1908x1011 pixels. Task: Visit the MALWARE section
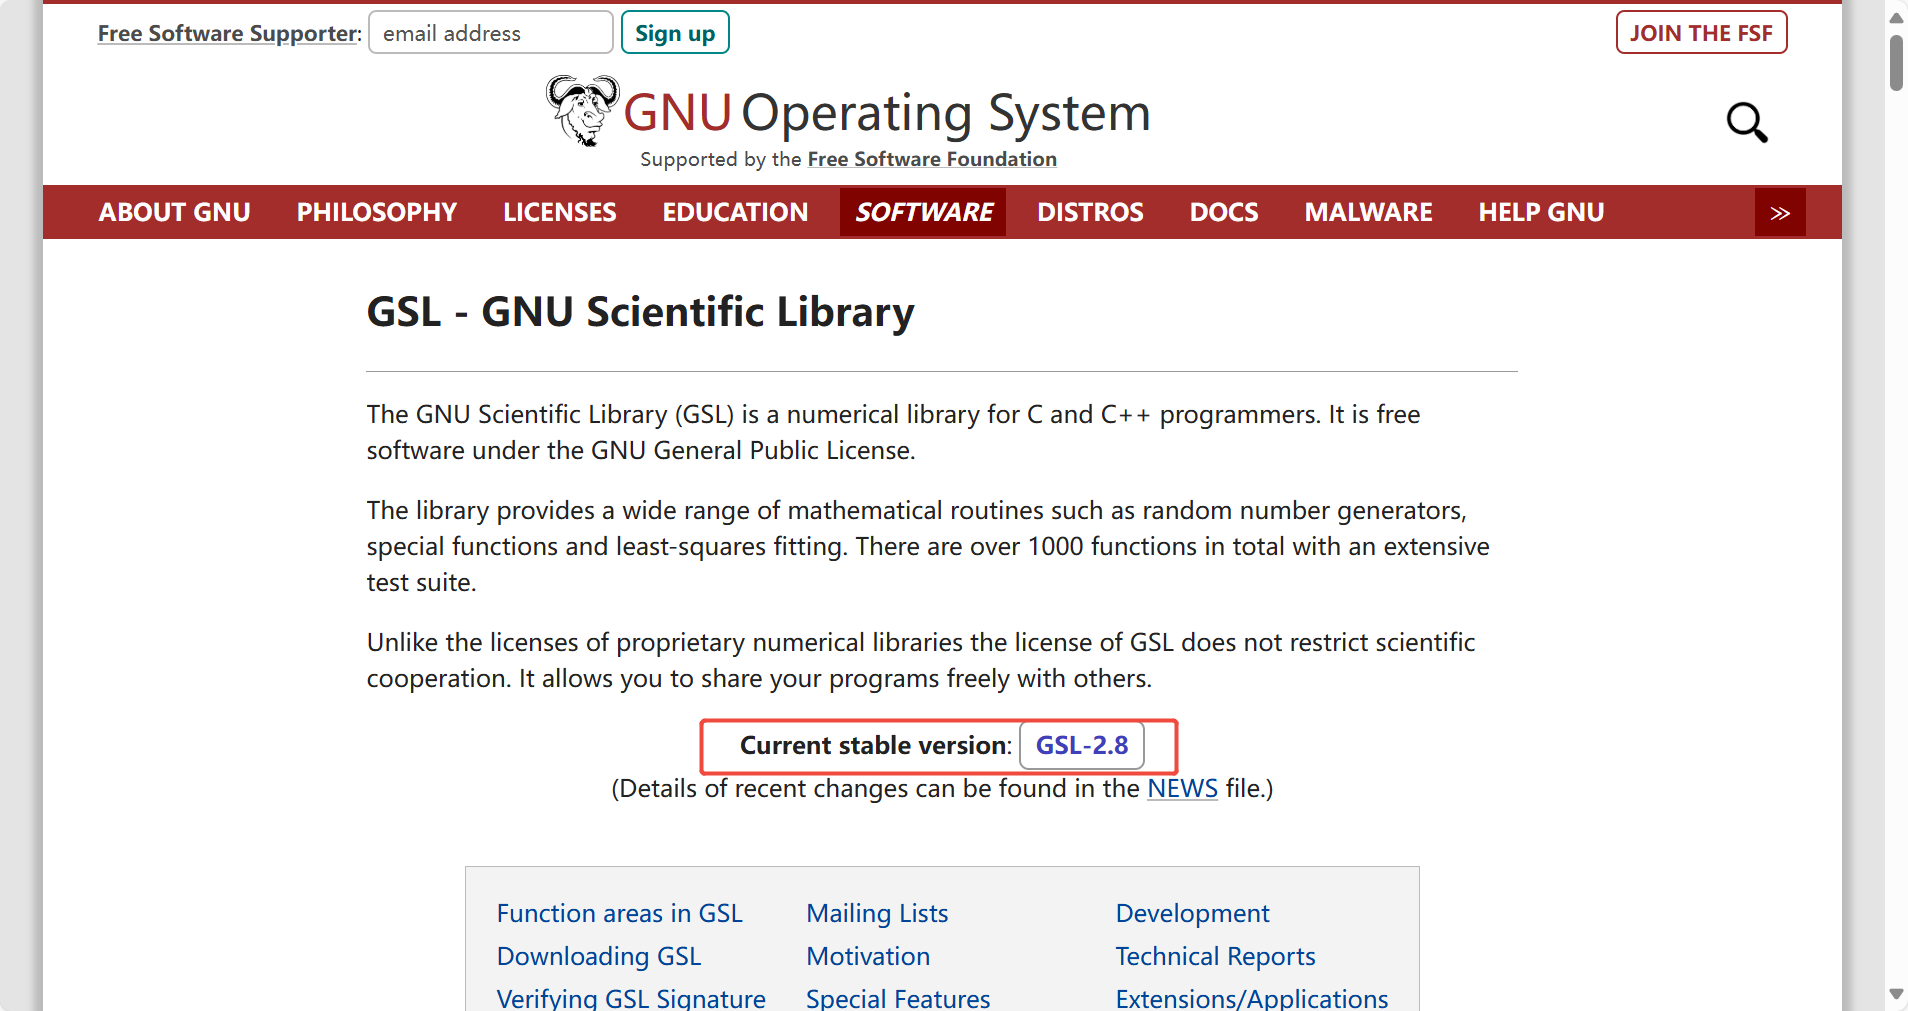click(x=1368, y=212)
